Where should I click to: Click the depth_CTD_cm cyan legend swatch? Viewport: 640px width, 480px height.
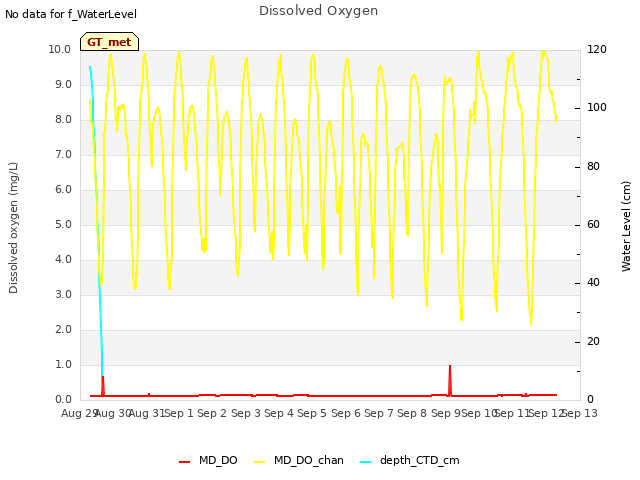point(366,462)
